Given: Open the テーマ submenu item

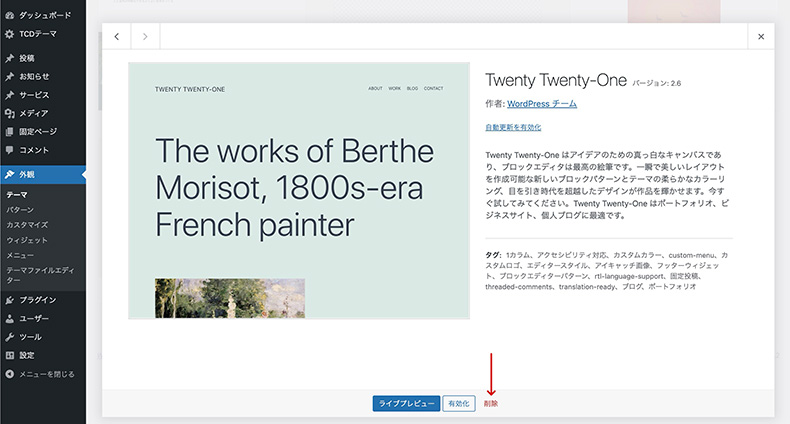Looking at the screenshot, I should tap(17, 195).
